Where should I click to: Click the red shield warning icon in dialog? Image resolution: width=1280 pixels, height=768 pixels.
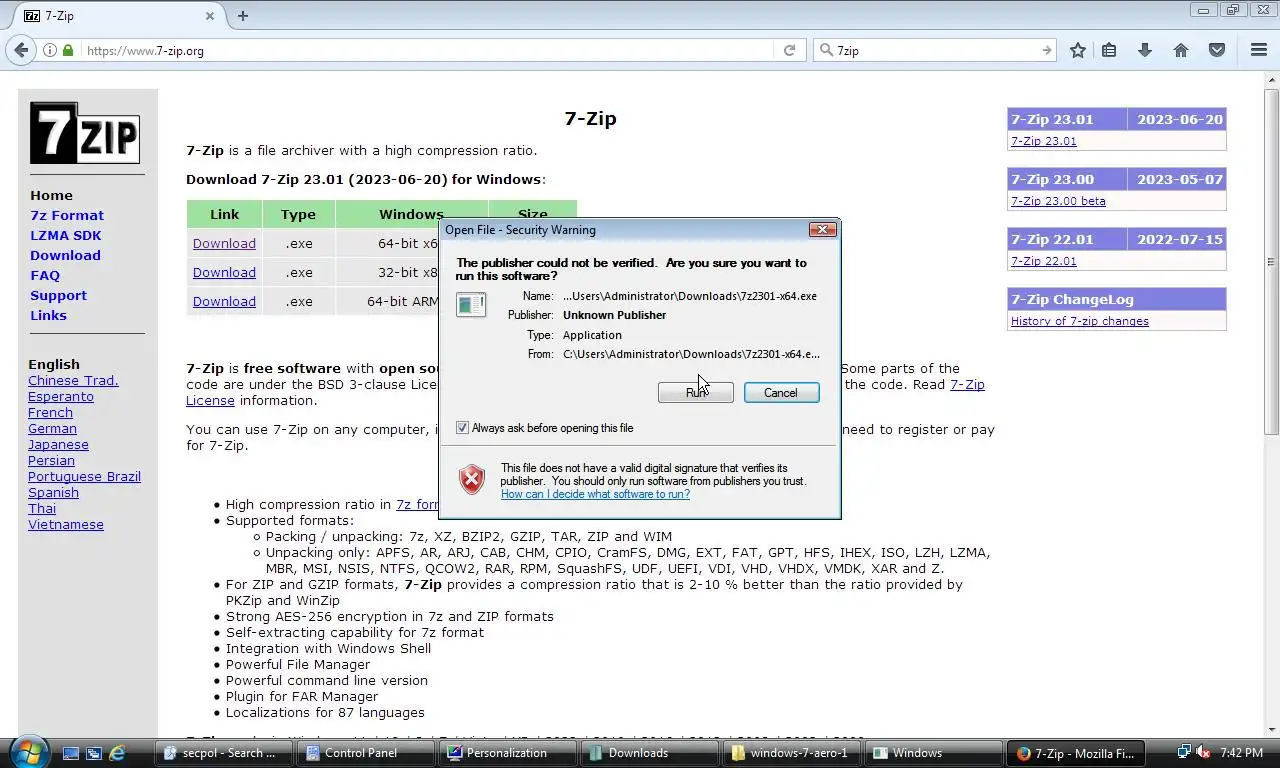[x=472, y=479]
